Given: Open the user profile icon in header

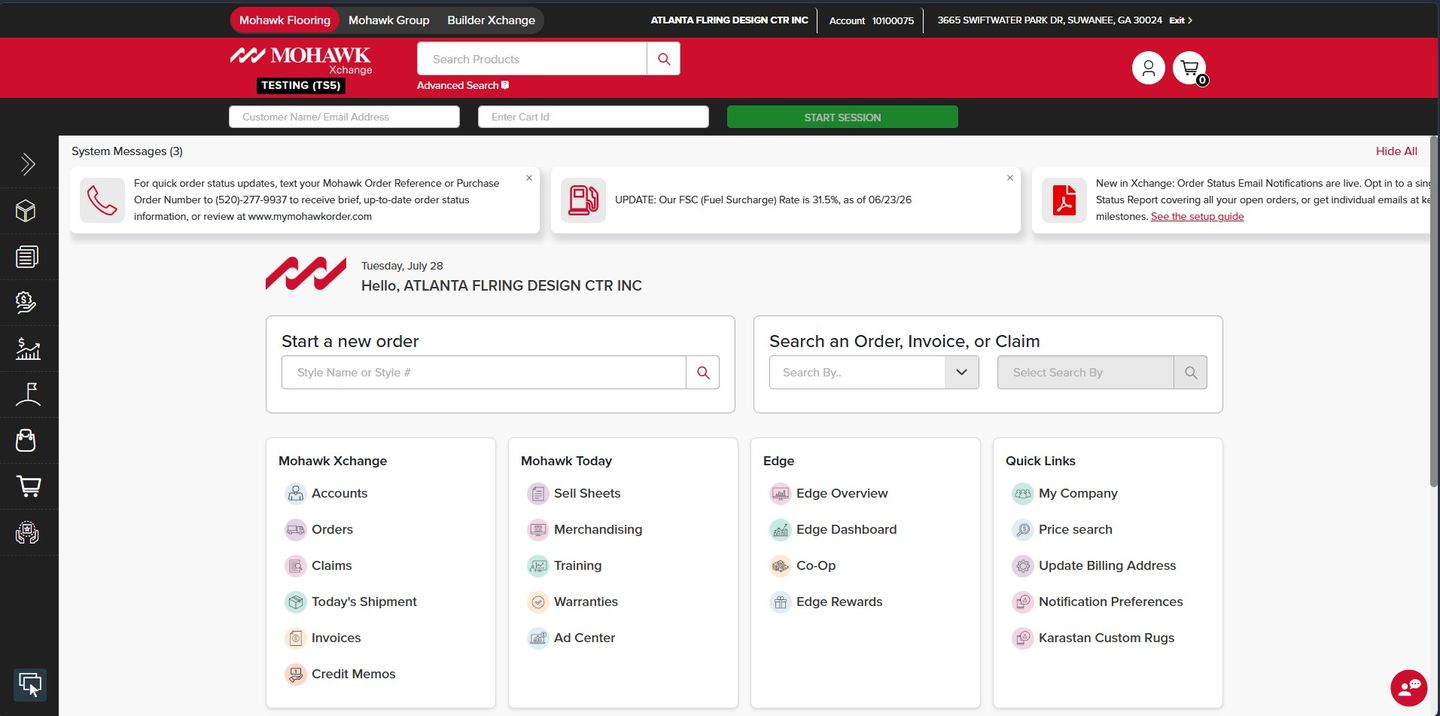Looking at the screenshot, I should 1148,68.
